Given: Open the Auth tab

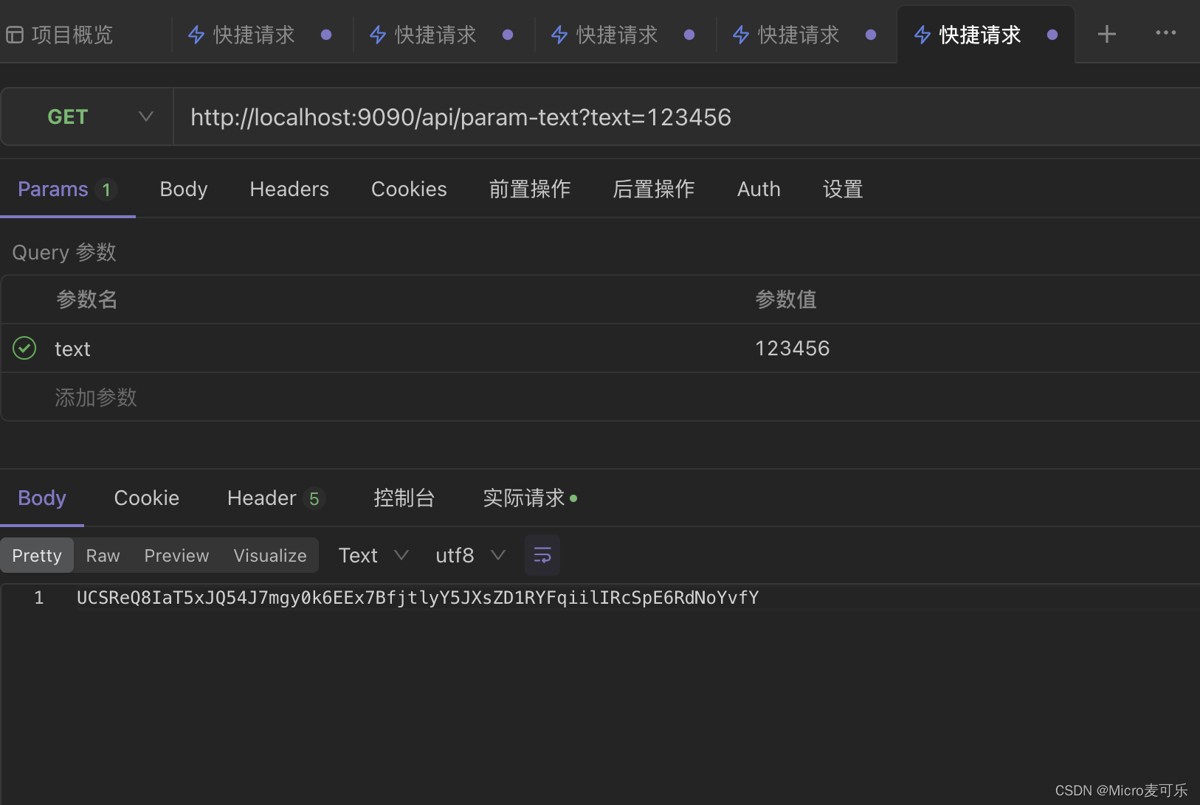Looking at the screenshot, I should 759,189.
